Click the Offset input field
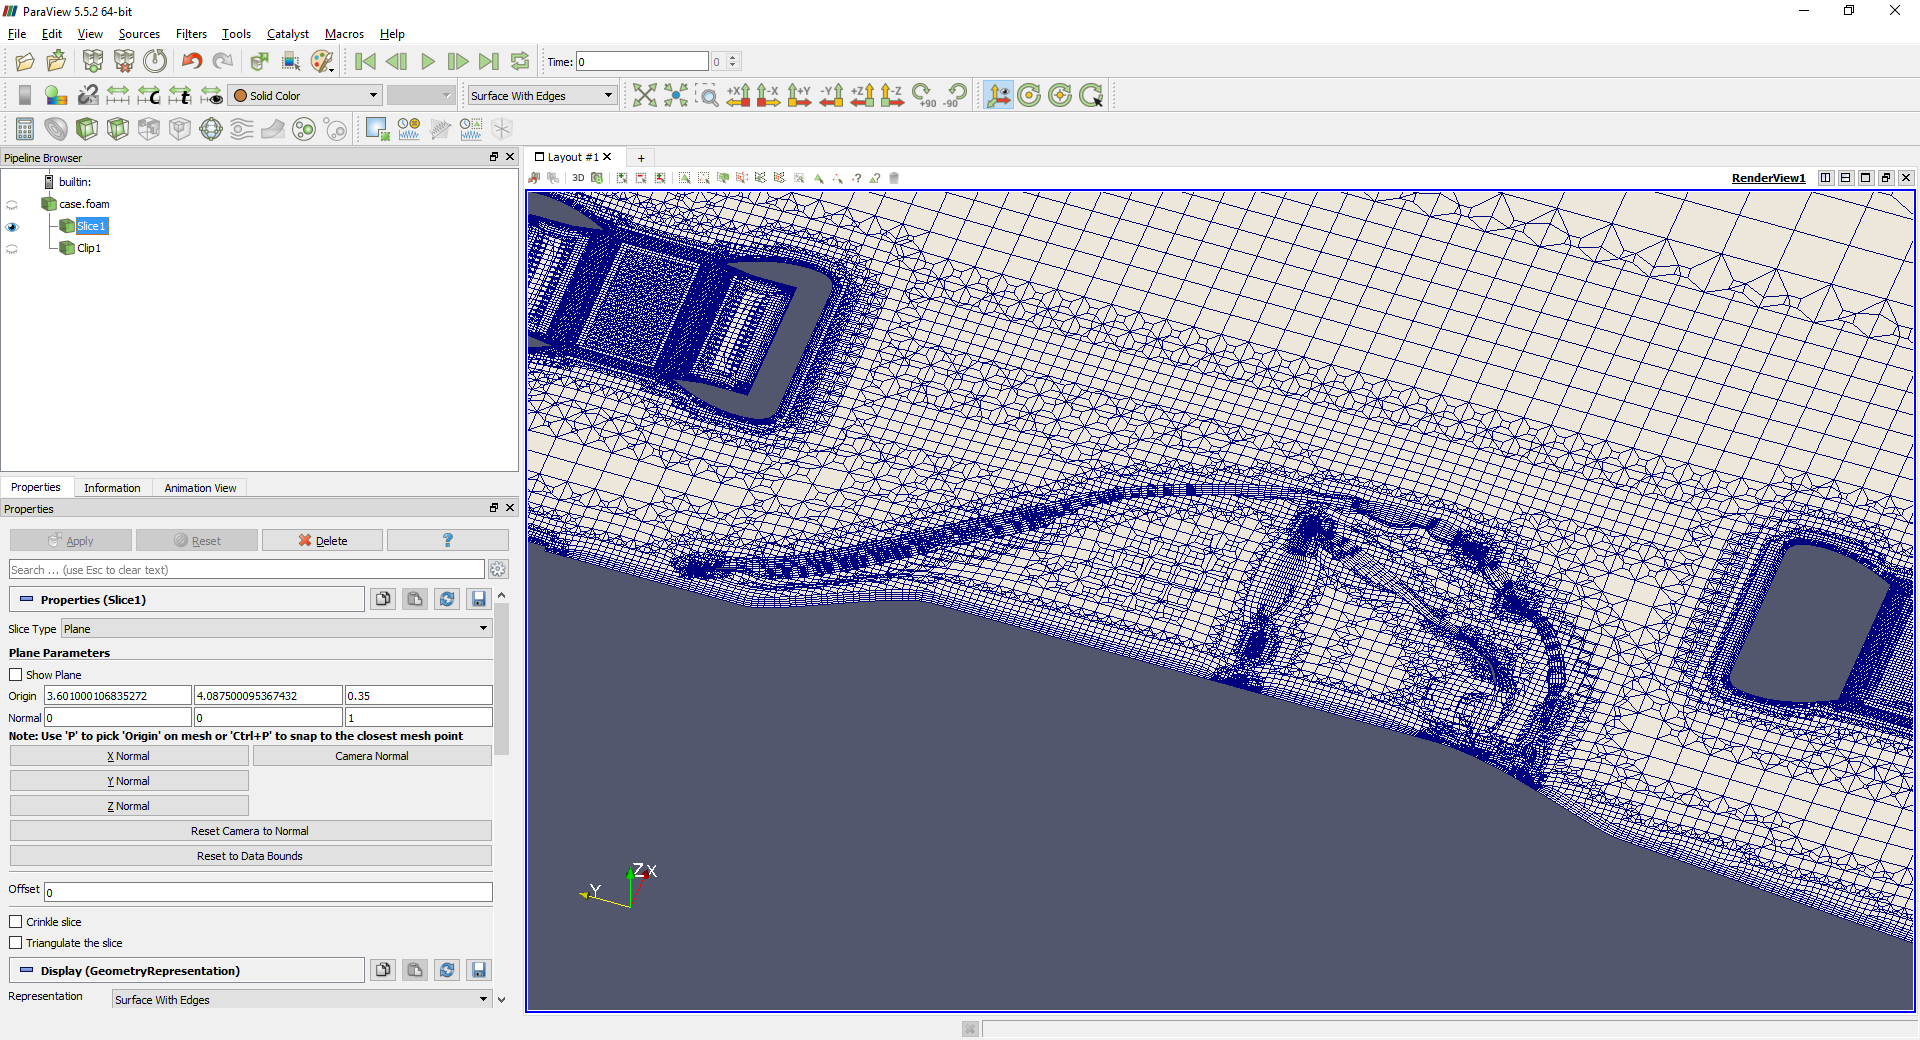This screenshot has width=1920, height=1040. [268, 892]
